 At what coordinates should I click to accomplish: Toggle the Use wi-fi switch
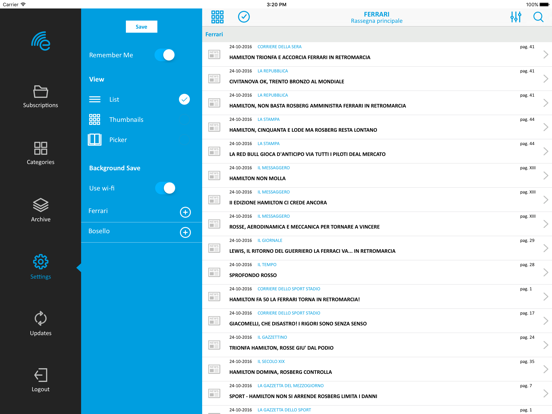click(165, 188)
